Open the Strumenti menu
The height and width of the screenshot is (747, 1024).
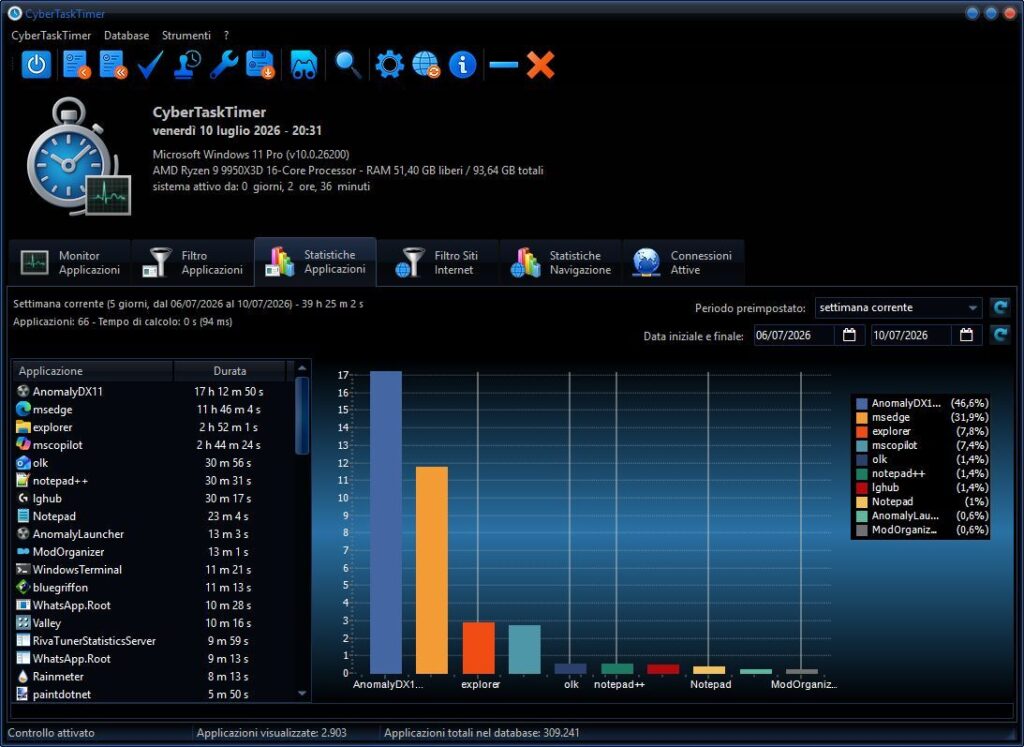(186, 35)
